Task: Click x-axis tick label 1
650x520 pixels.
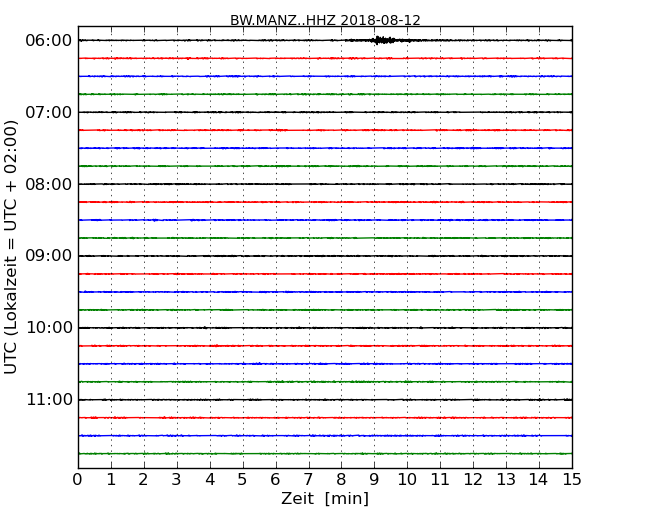Action: 111,480
